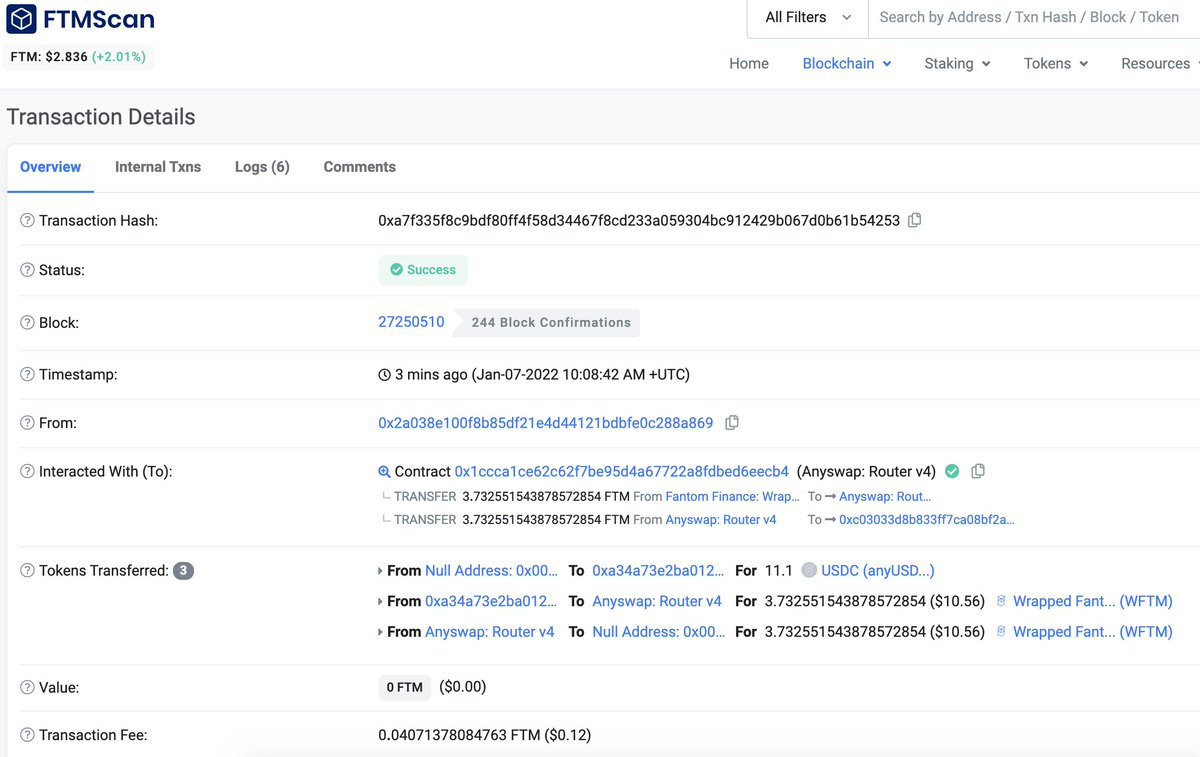This screenshot has height=757, width=1200.
Task: Click the green verified checkmark after Router v4
Action: click(x=952, y=471)
